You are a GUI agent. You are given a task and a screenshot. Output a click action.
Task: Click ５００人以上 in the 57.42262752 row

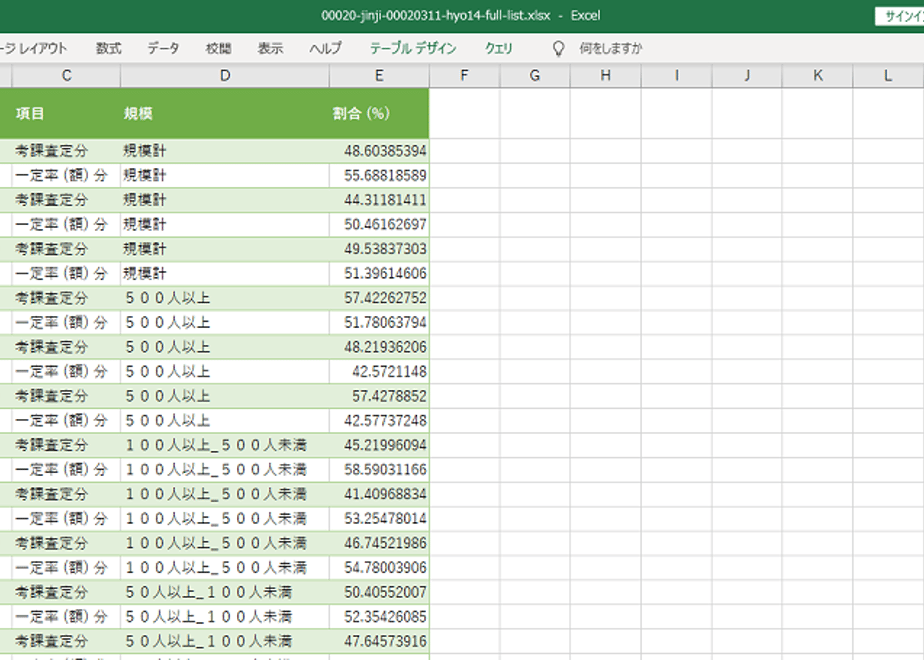167,298
